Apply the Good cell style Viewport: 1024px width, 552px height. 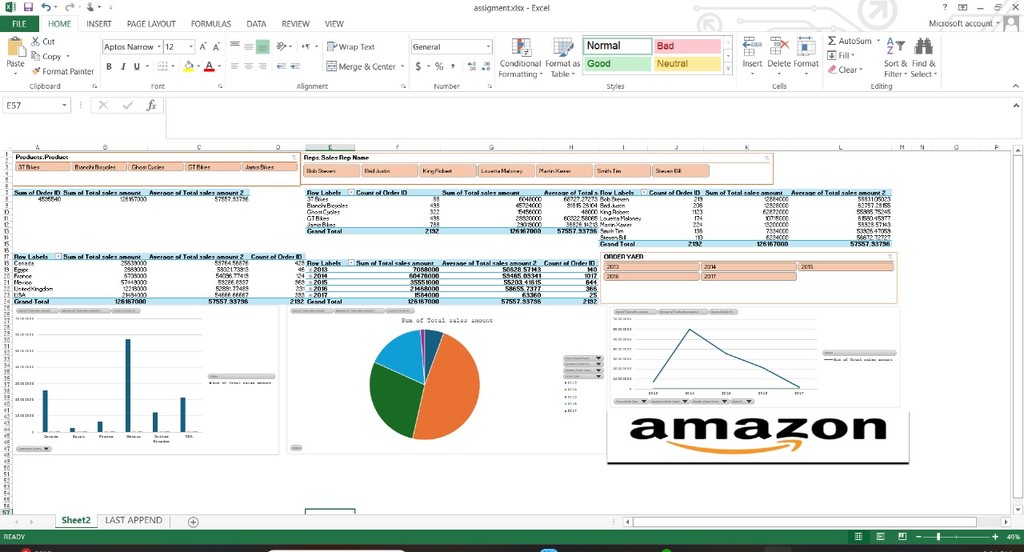point(617,63)
